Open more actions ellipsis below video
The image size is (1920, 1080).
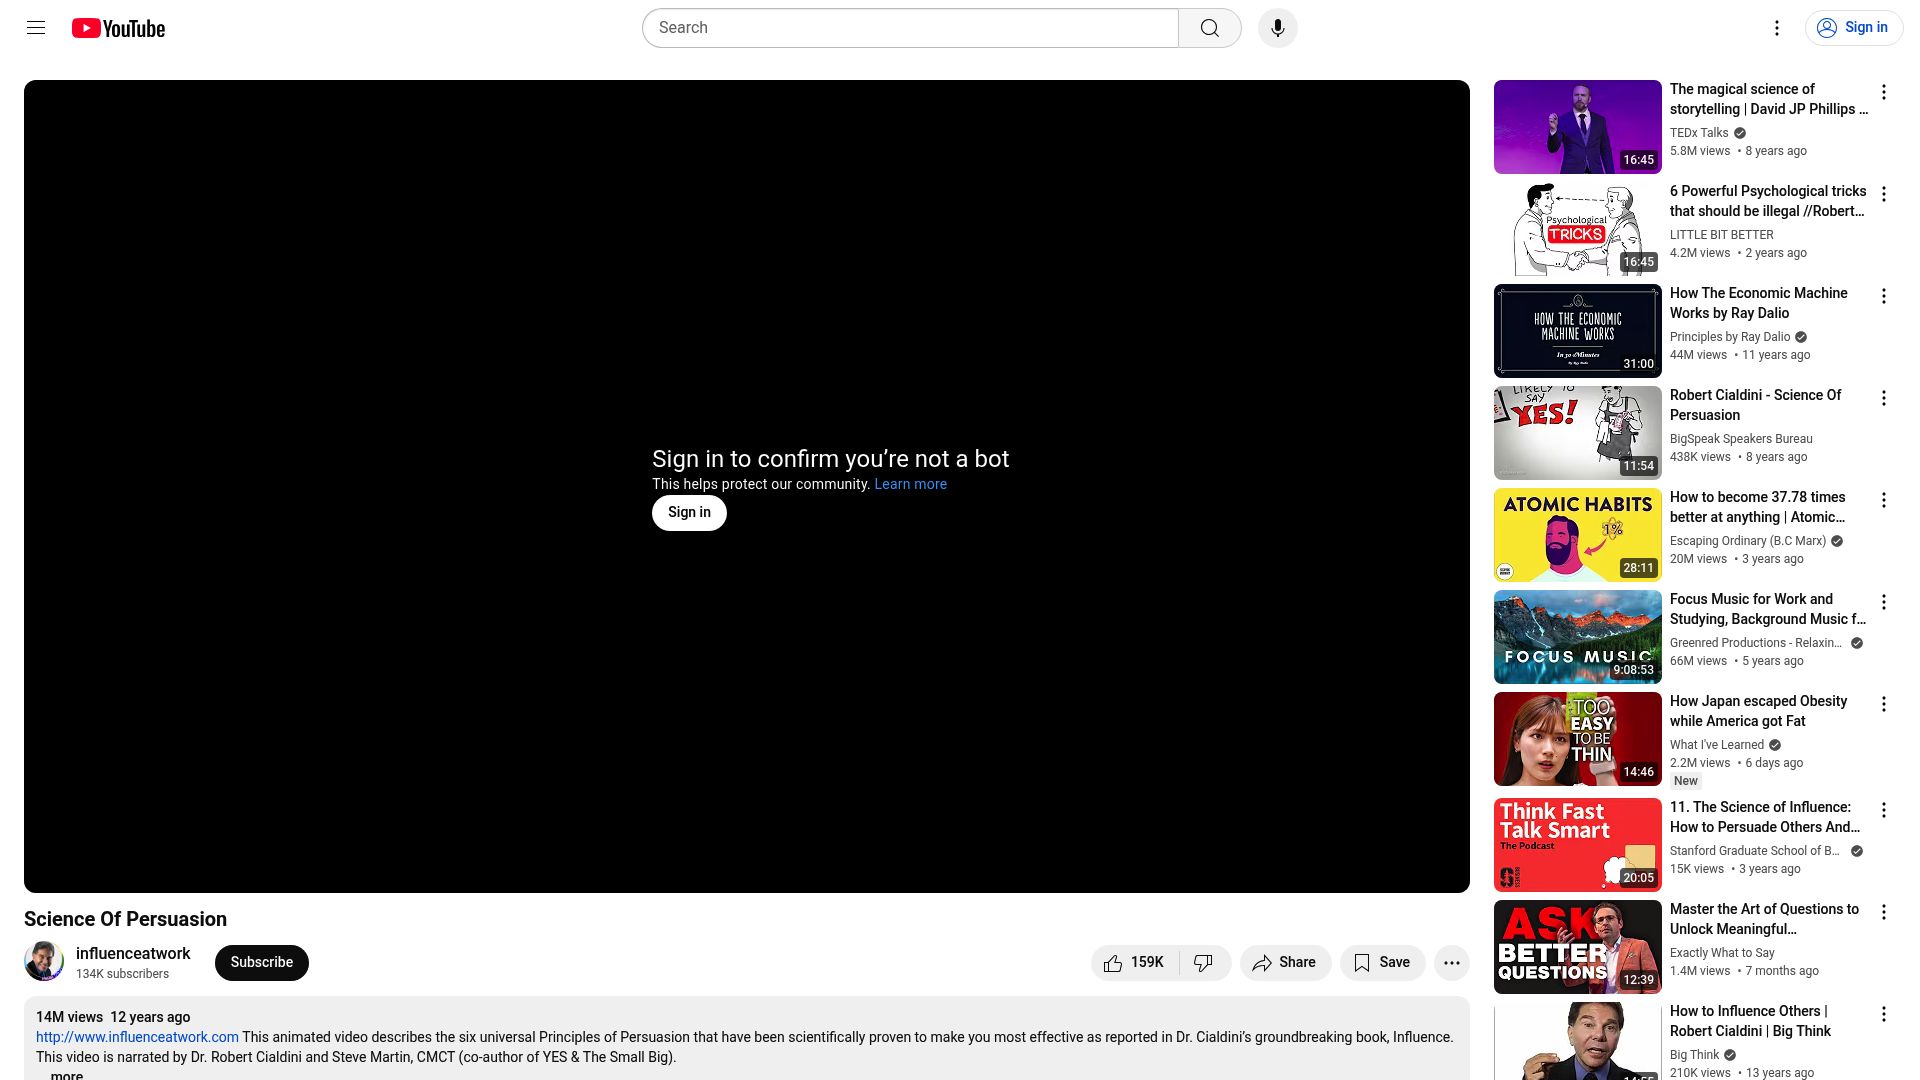(1452, 963)
